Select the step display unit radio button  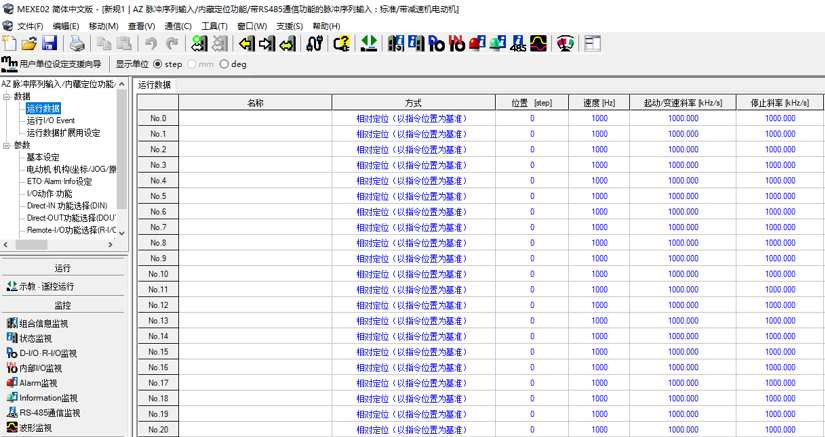pyautogui.click(x=158, y=65)
